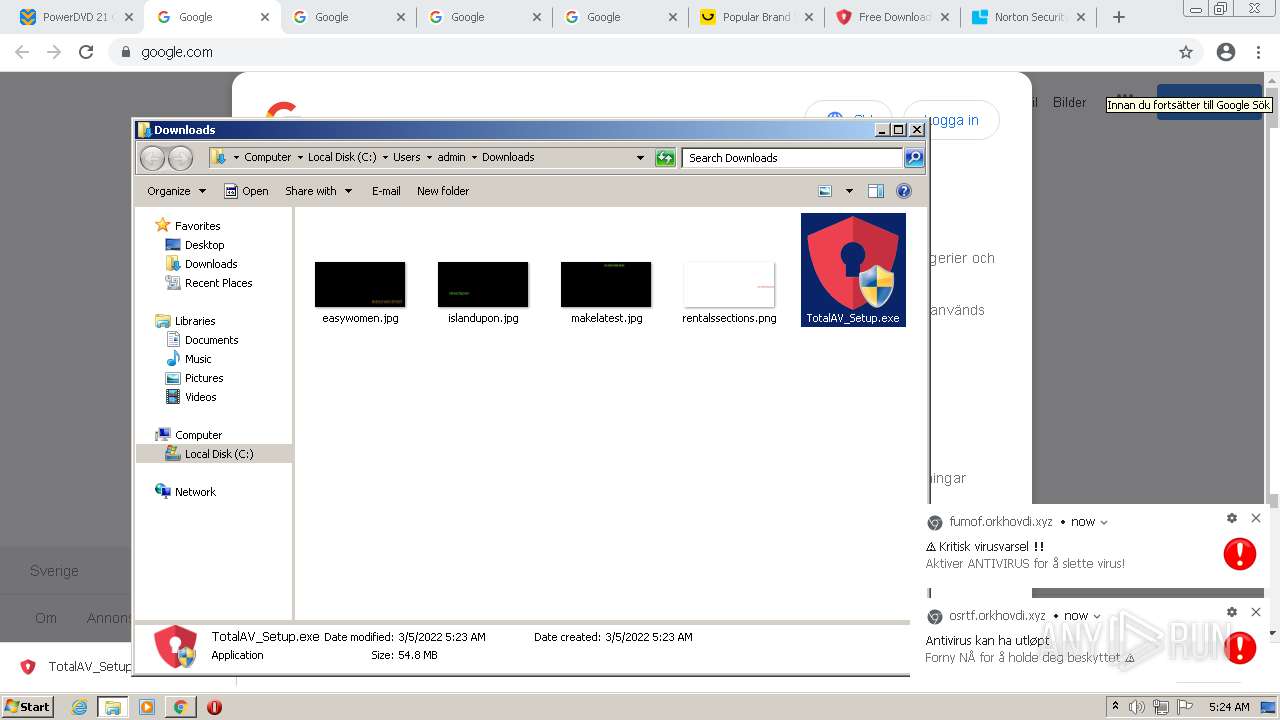Dismiss the fumof.orkhovdi.xyz notification

(x=1256, y=518)
